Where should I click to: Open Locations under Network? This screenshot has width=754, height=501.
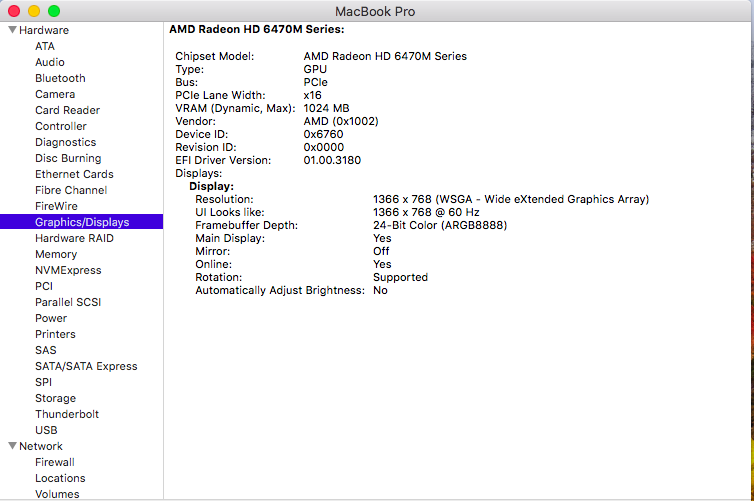point(60,478)
